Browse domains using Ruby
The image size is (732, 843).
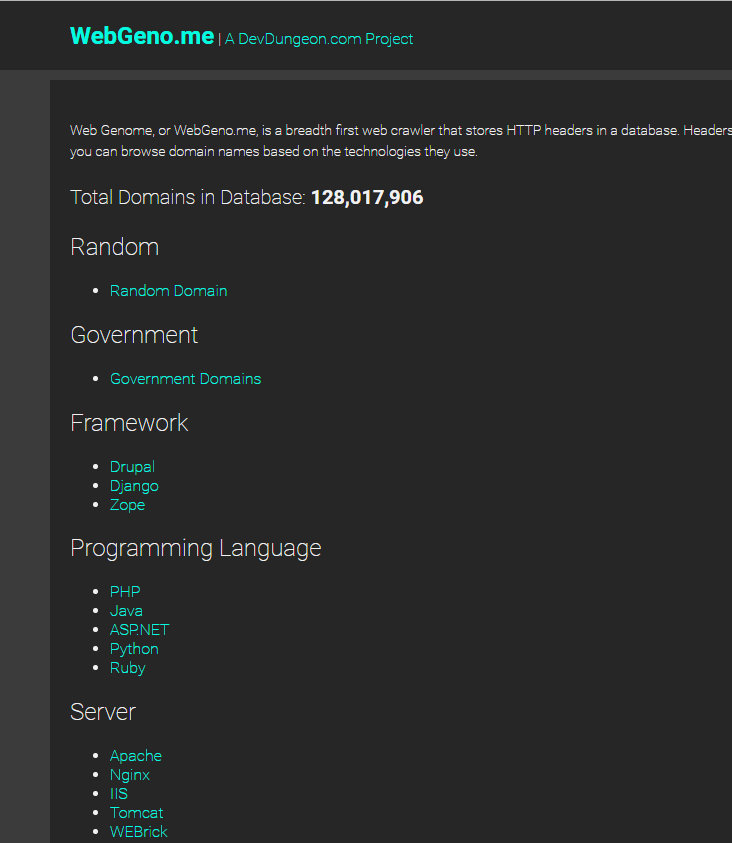click(127, 668)
